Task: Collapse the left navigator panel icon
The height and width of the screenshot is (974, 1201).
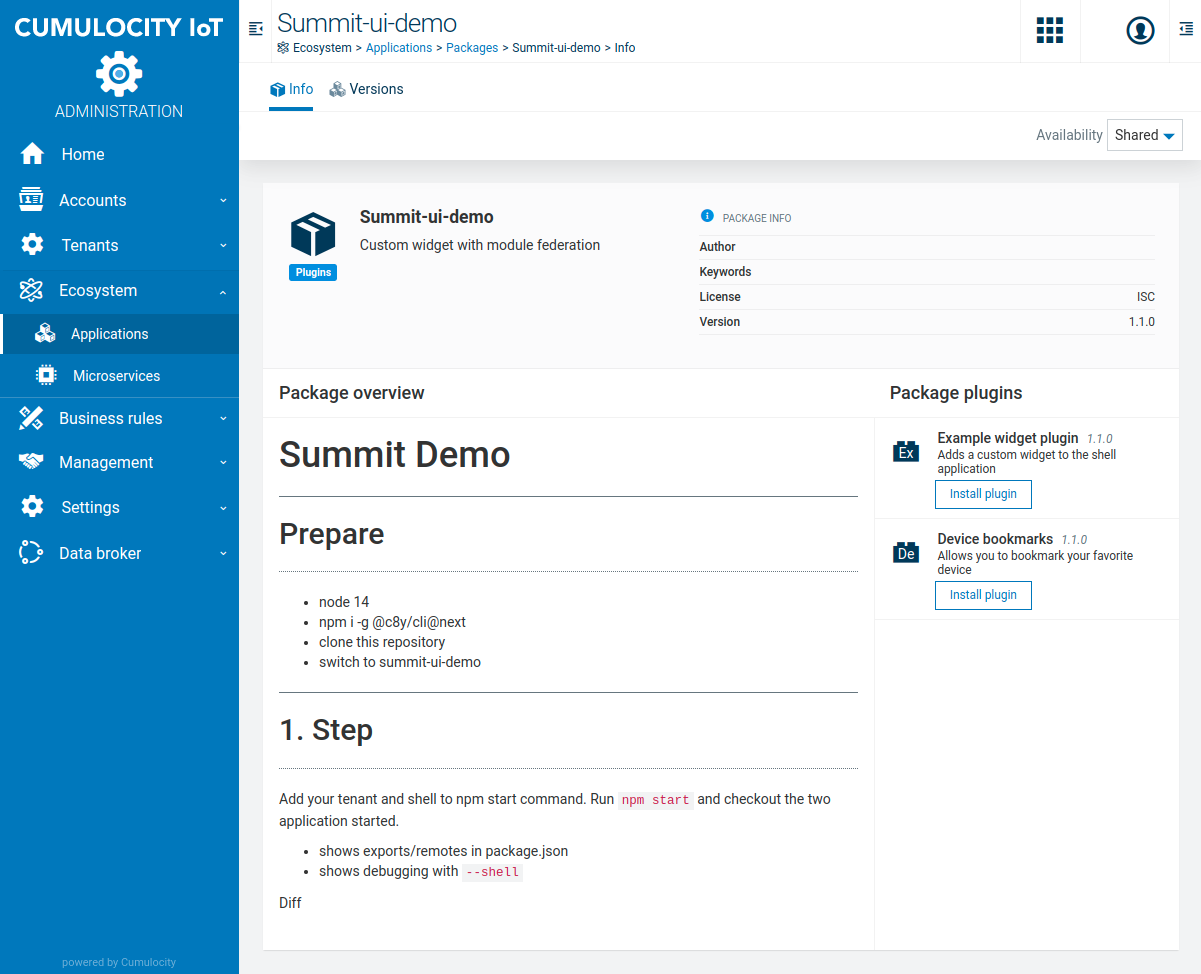Action: [x=256, y=30]
